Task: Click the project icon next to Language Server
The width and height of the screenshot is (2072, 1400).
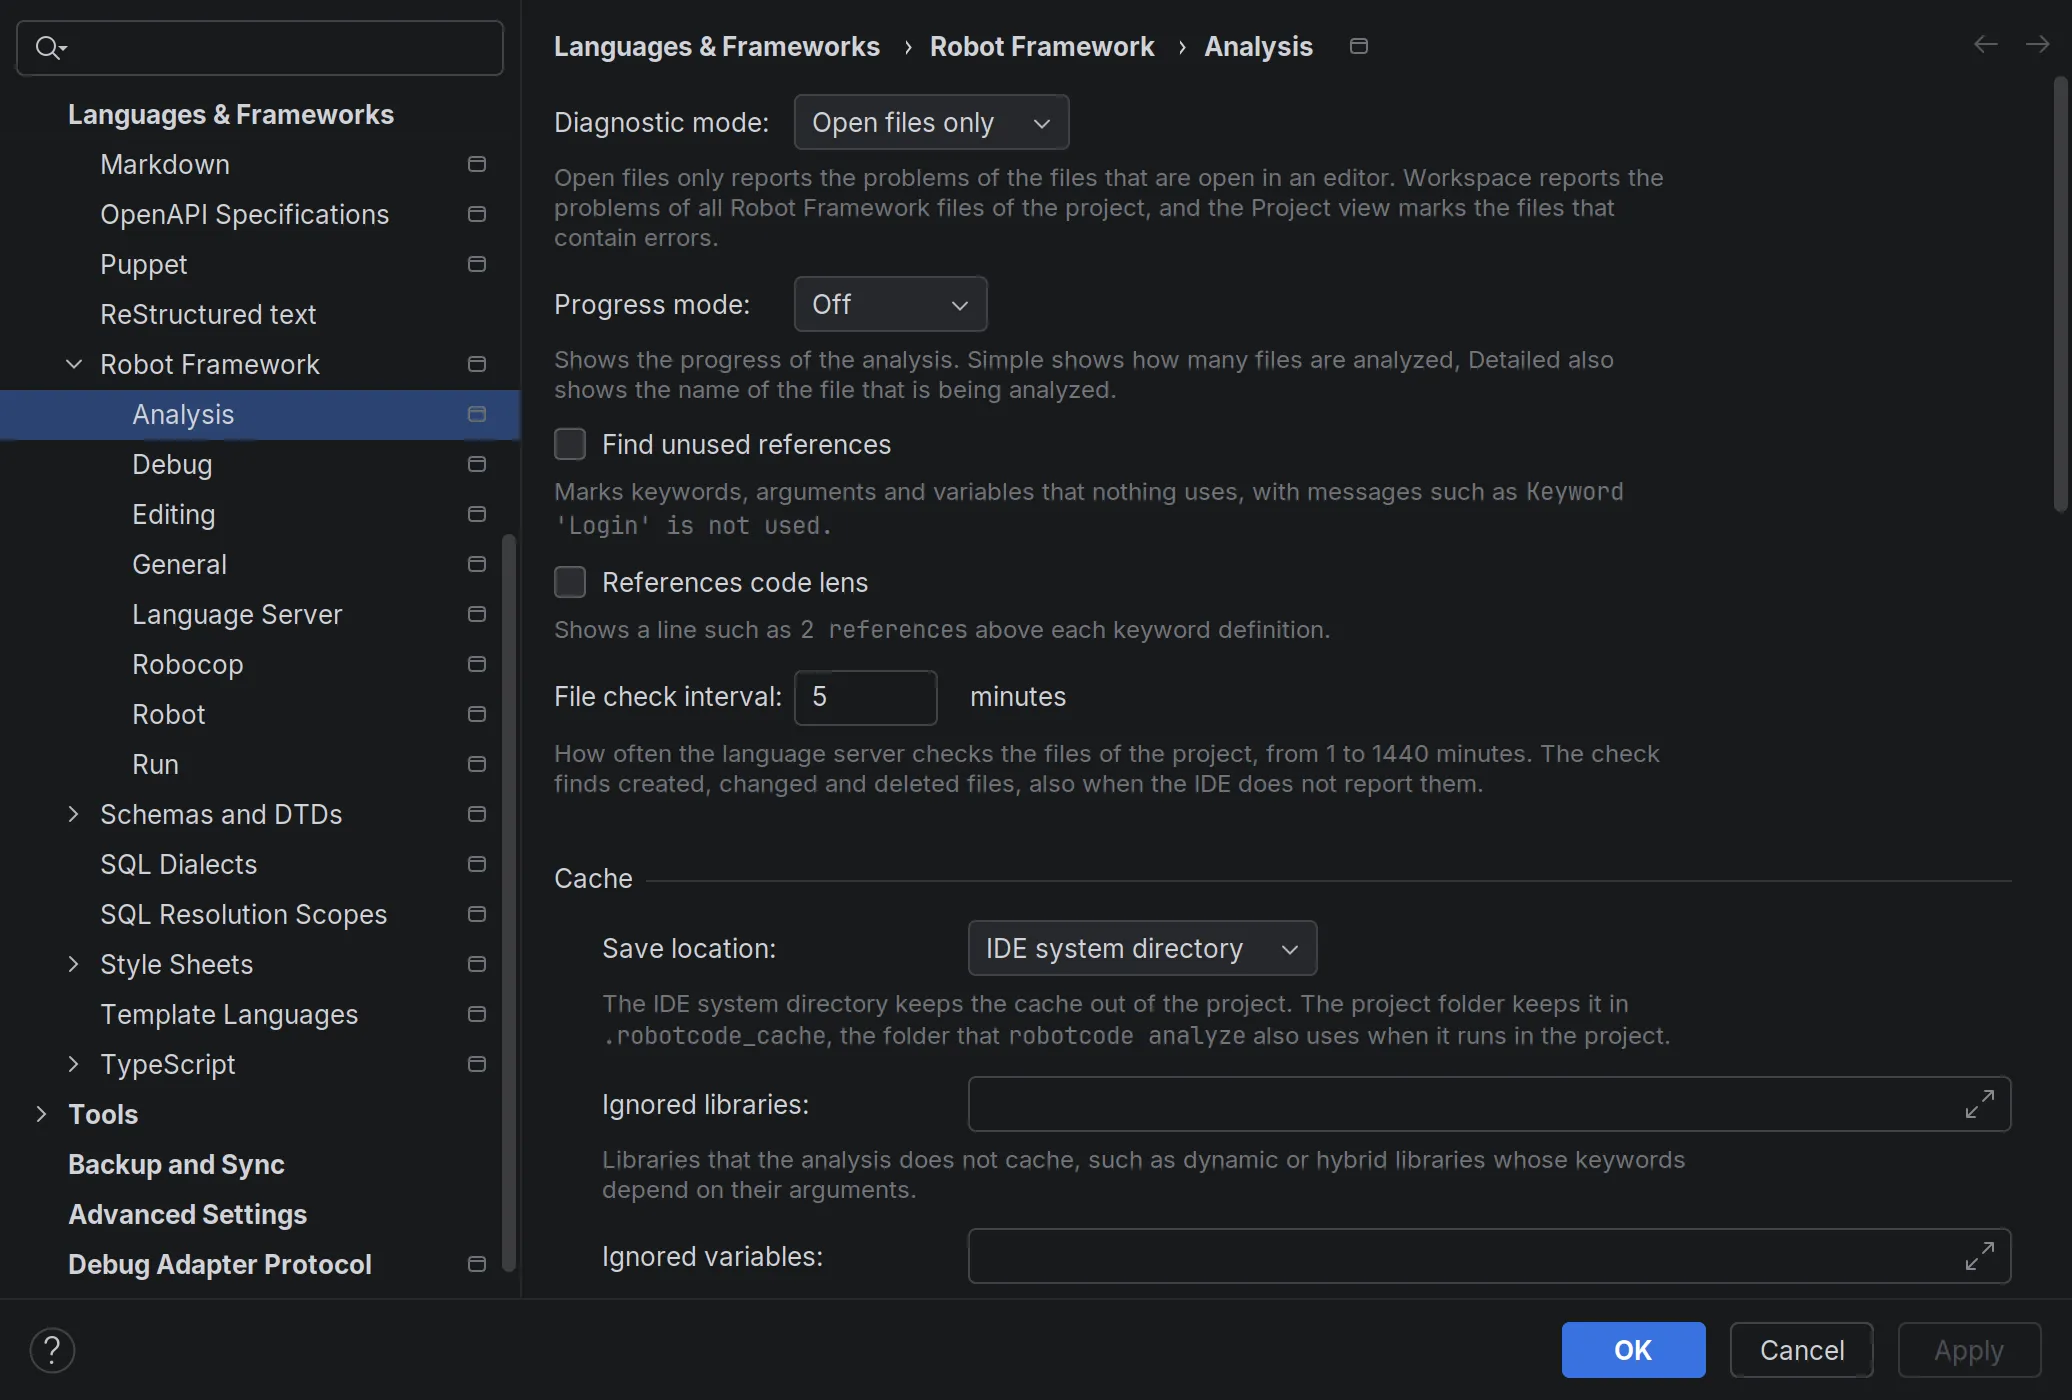Action: (477, 614)
